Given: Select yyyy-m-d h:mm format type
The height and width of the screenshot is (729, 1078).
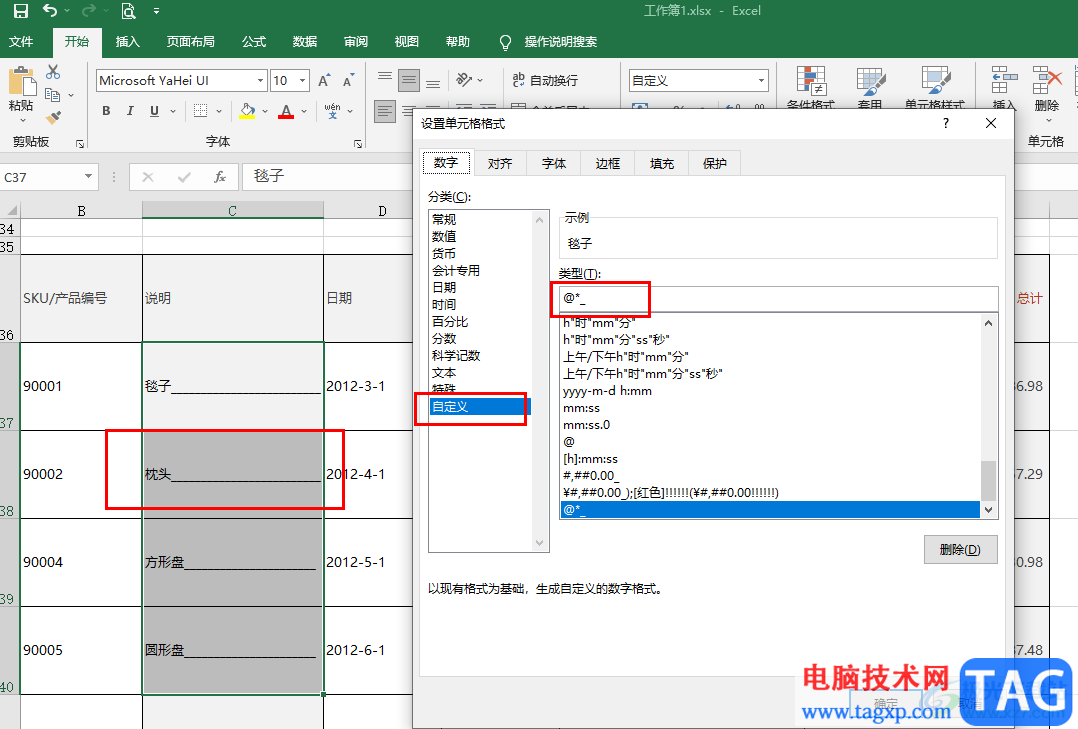Looking at the screenshot, I should (x=607, y=391).
